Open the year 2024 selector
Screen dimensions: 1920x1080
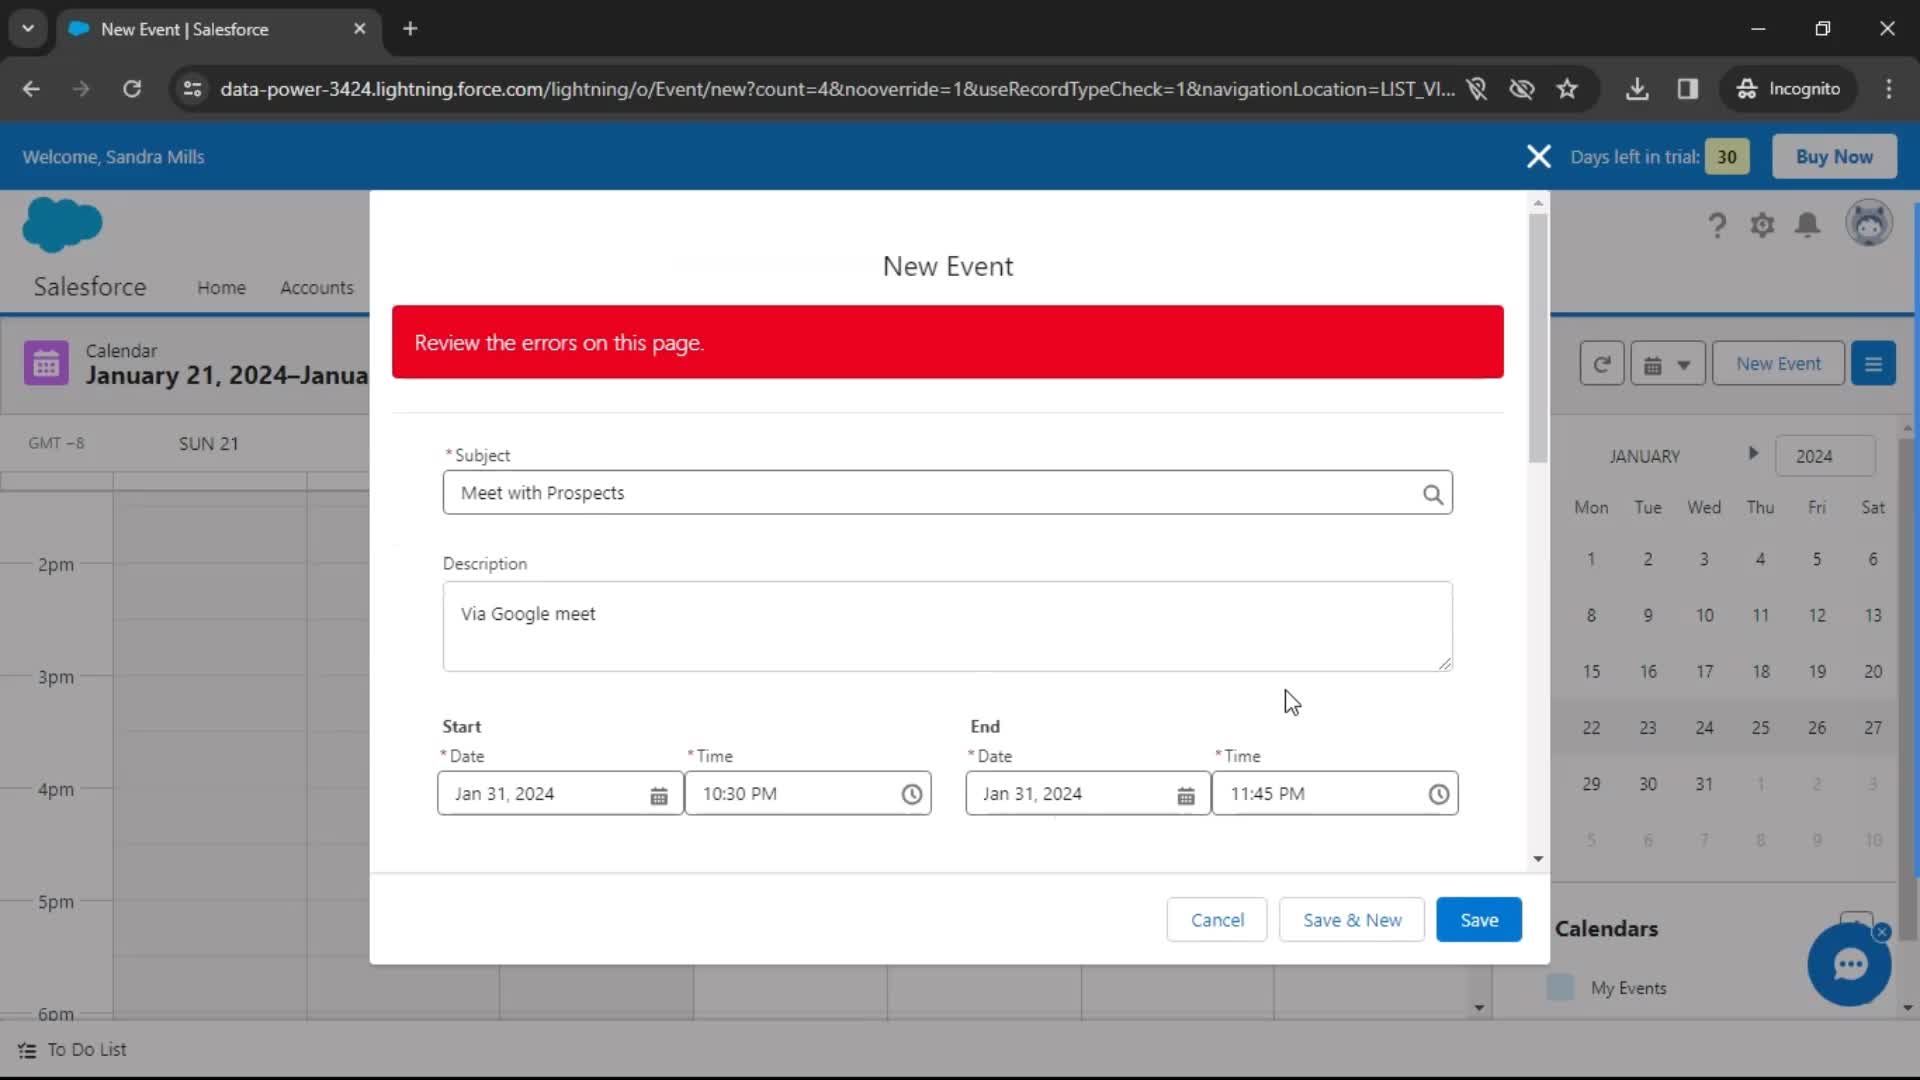point(1825,457)
